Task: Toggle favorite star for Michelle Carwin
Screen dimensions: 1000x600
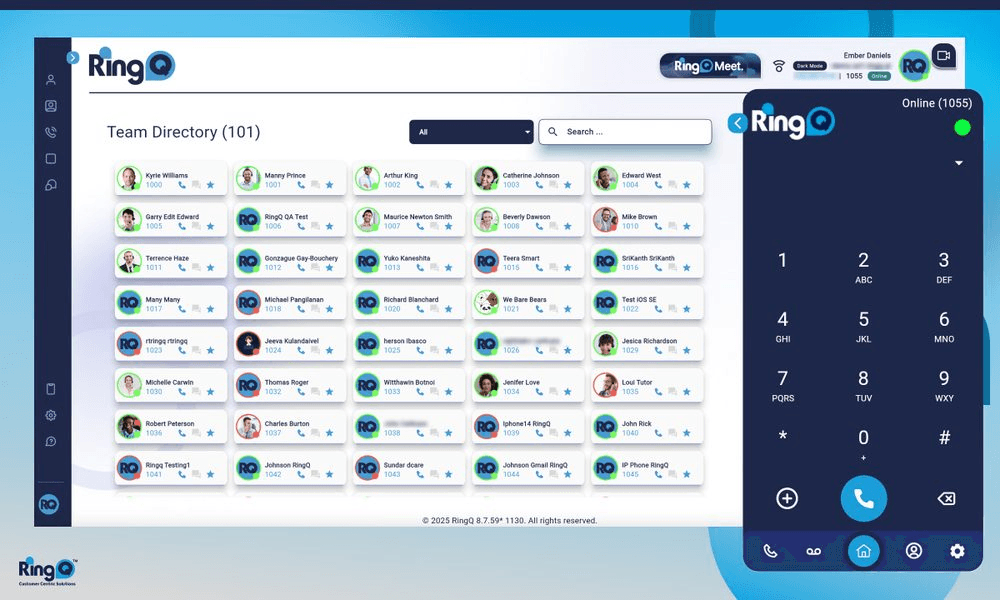Action: (x=210, y=391)
